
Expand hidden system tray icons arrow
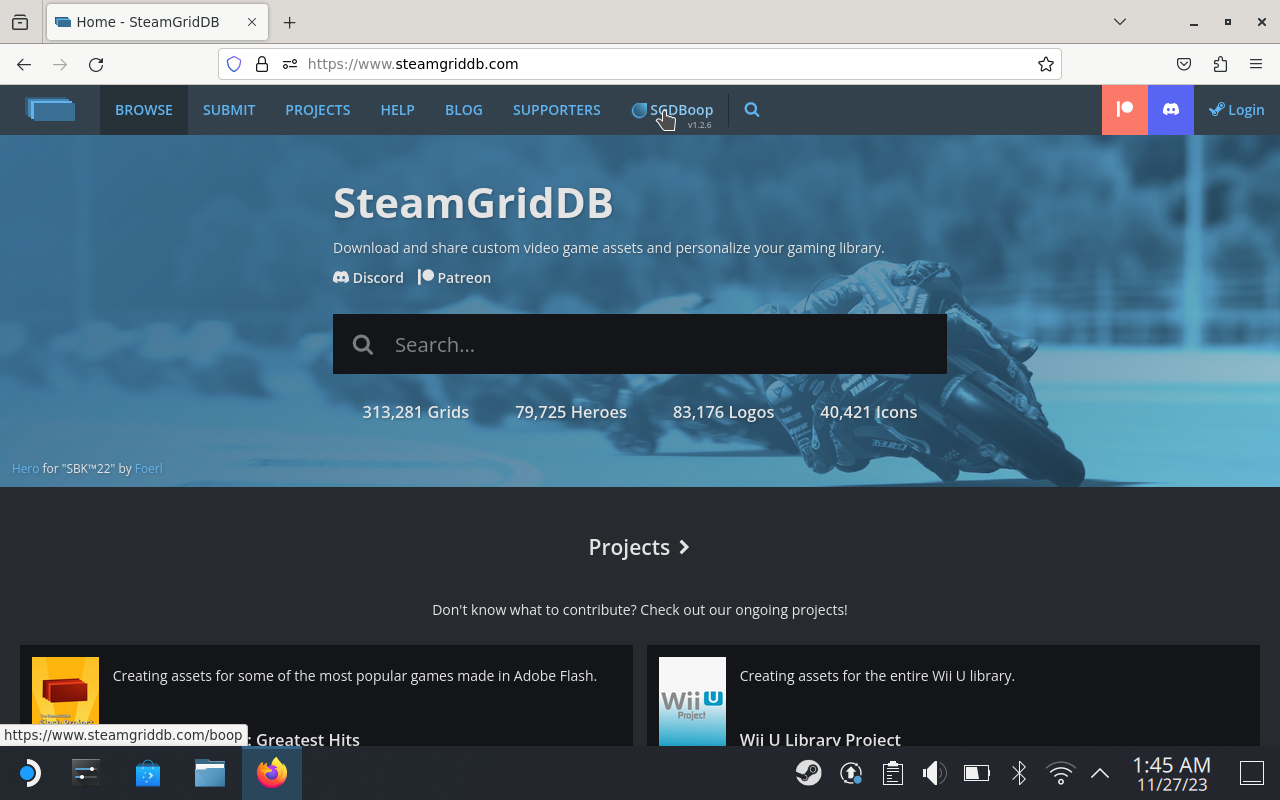pyautogui.click(x=1100, y=773)
